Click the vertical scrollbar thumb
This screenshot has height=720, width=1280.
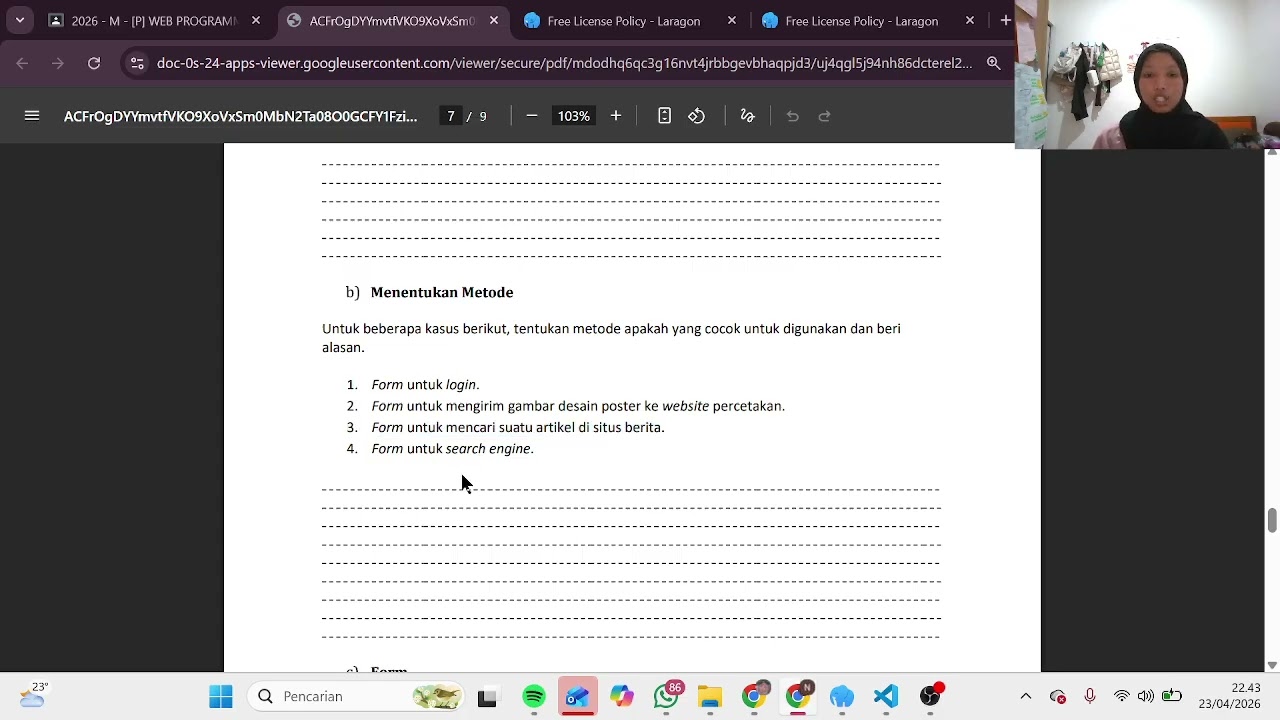1272,521
